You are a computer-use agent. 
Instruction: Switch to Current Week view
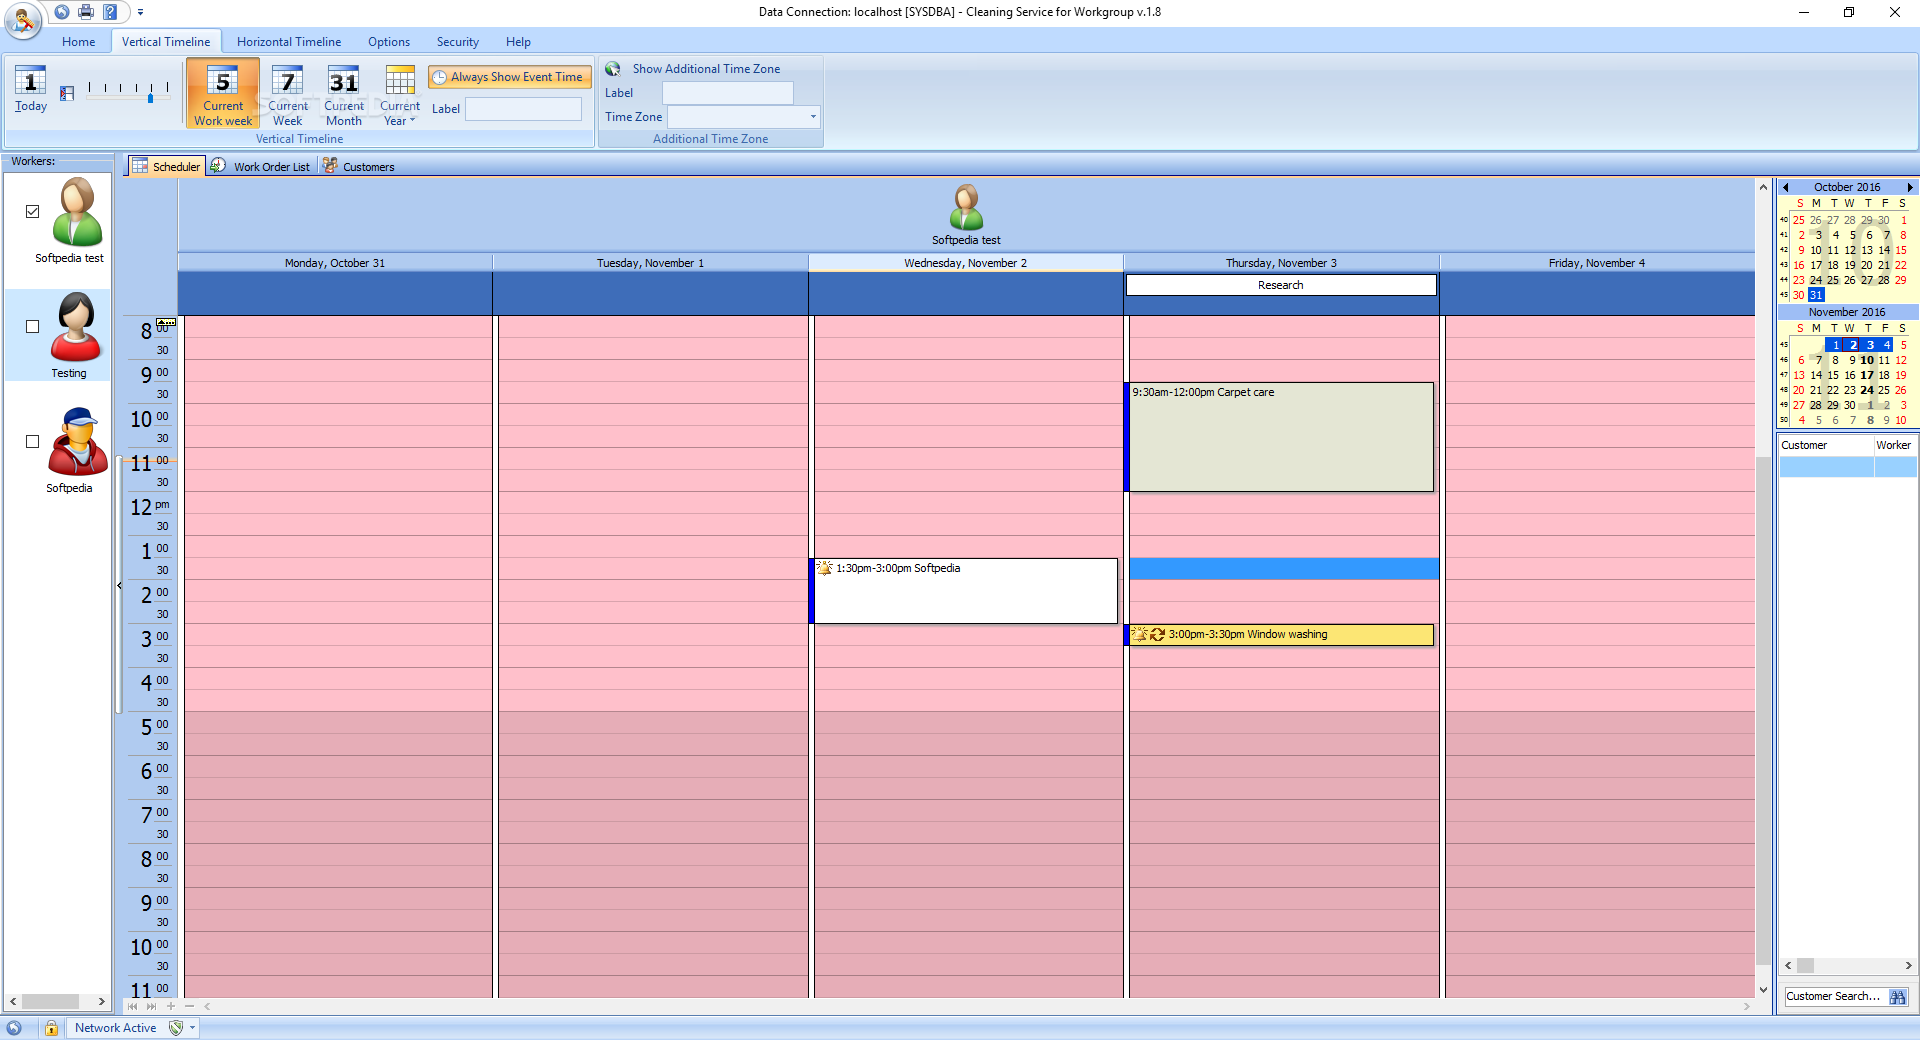click(x=288, y=93)
